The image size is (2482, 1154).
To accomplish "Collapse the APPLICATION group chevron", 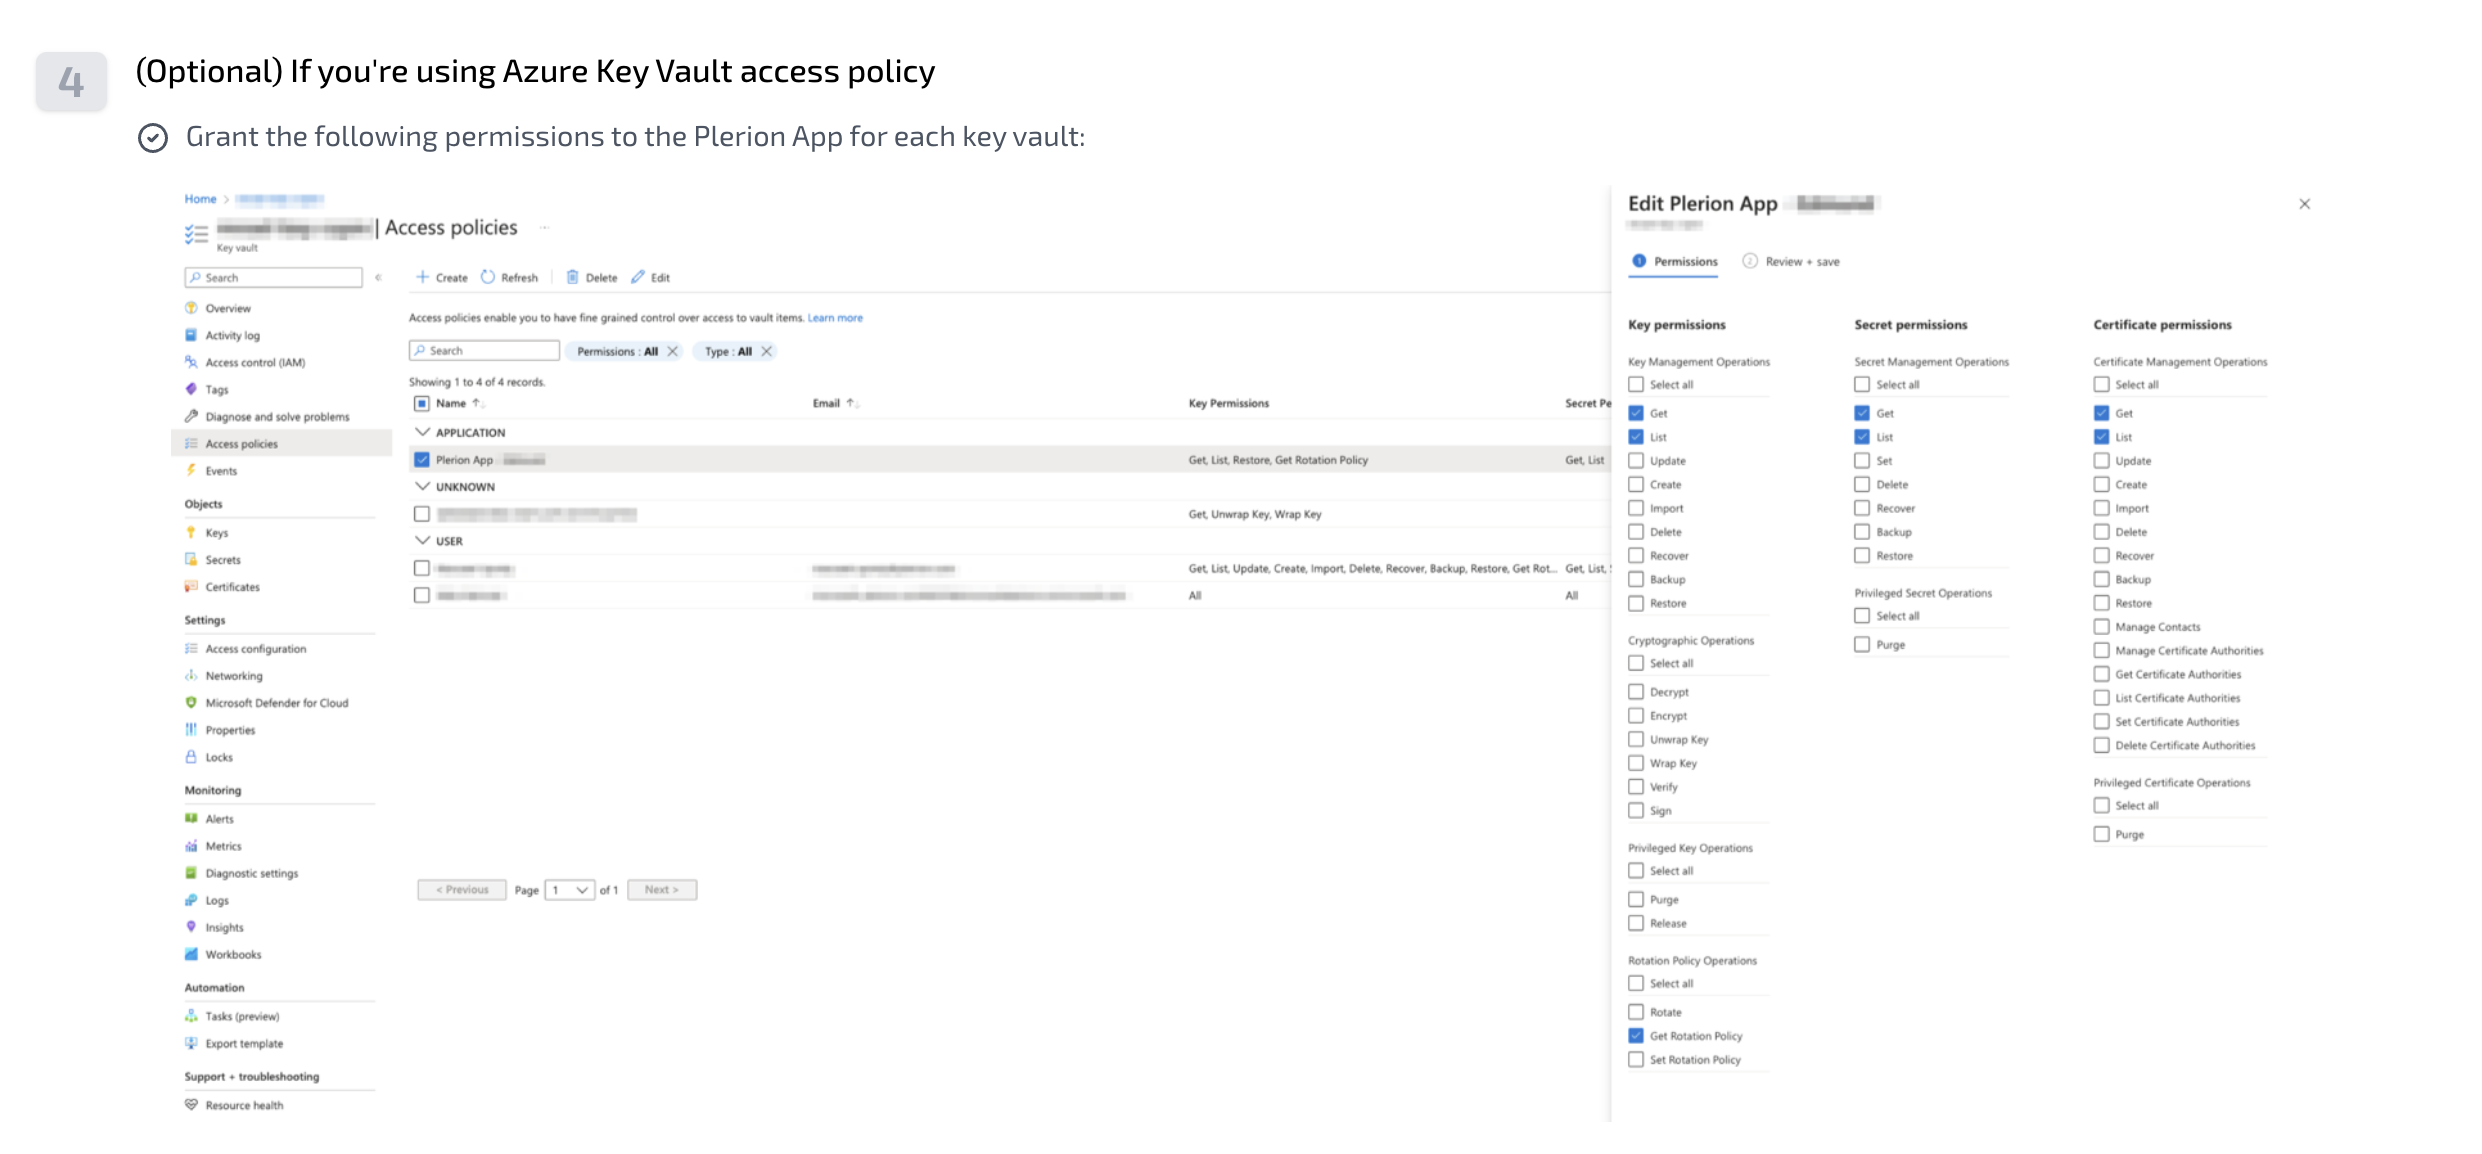I will click(423, 432).
